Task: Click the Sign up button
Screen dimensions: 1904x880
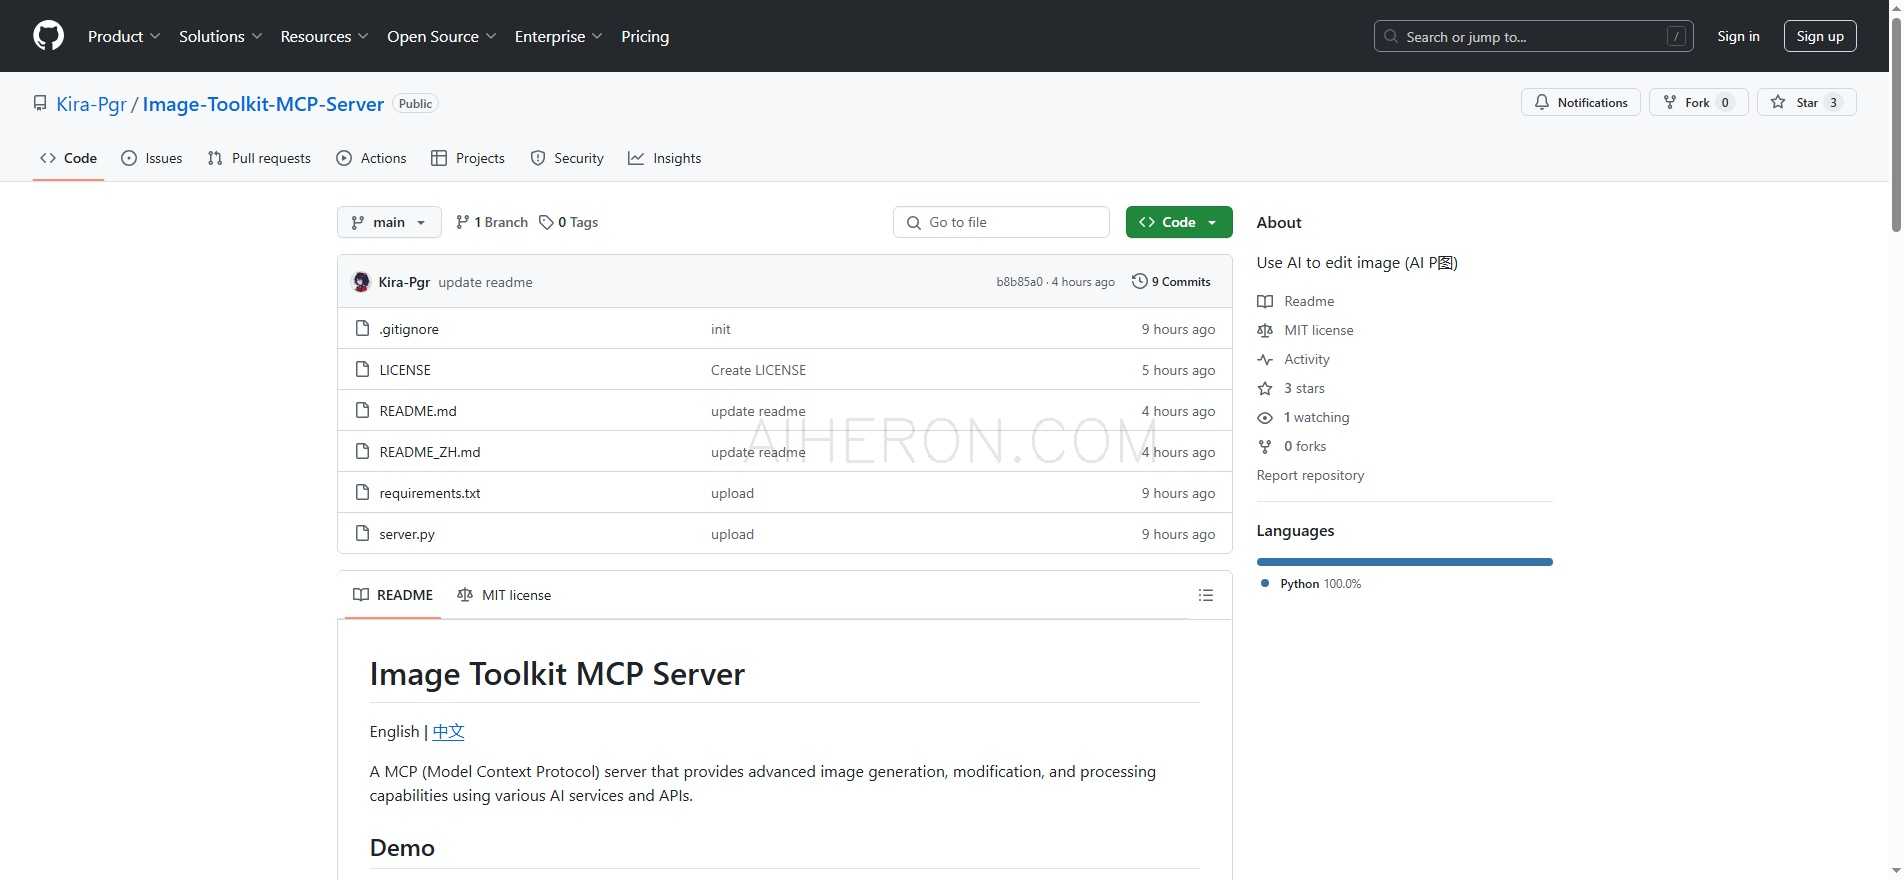Action: click(x=1820, y=36)
